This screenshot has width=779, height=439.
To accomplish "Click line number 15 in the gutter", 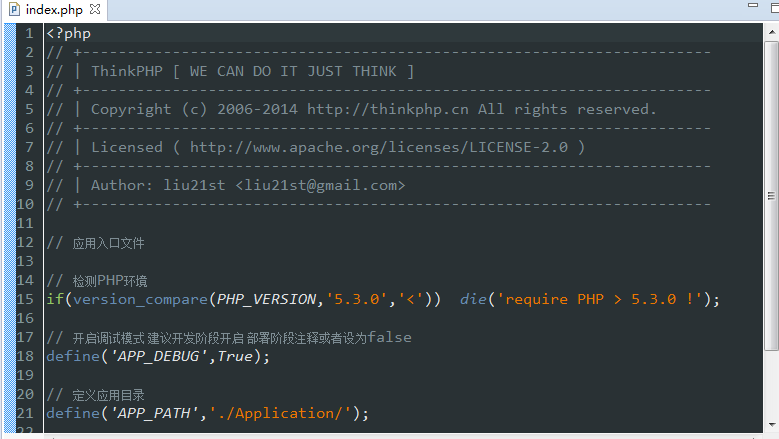I will (x=25, y=299).
